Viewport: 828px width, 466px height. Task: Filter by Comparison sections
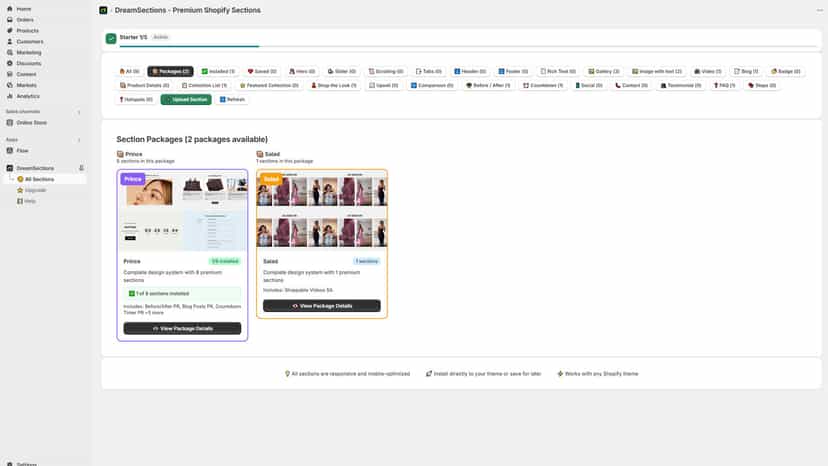(432, 86)
